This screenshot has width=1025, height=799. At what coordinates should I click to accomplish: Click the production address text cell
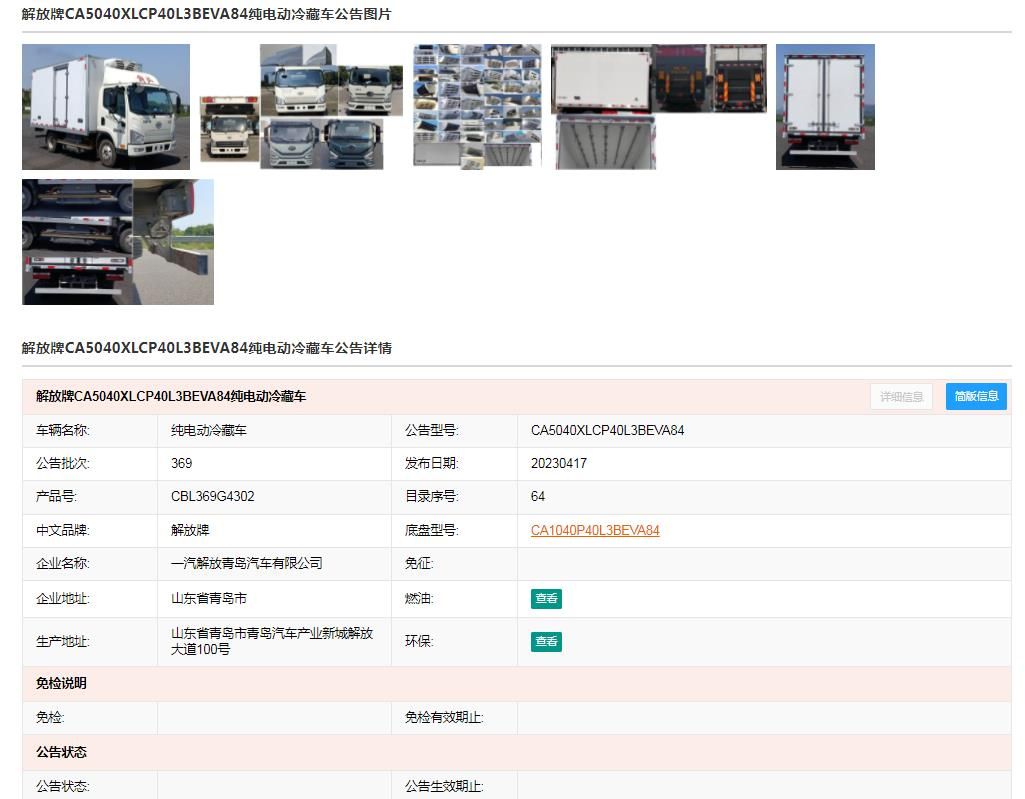pos(272,641)
